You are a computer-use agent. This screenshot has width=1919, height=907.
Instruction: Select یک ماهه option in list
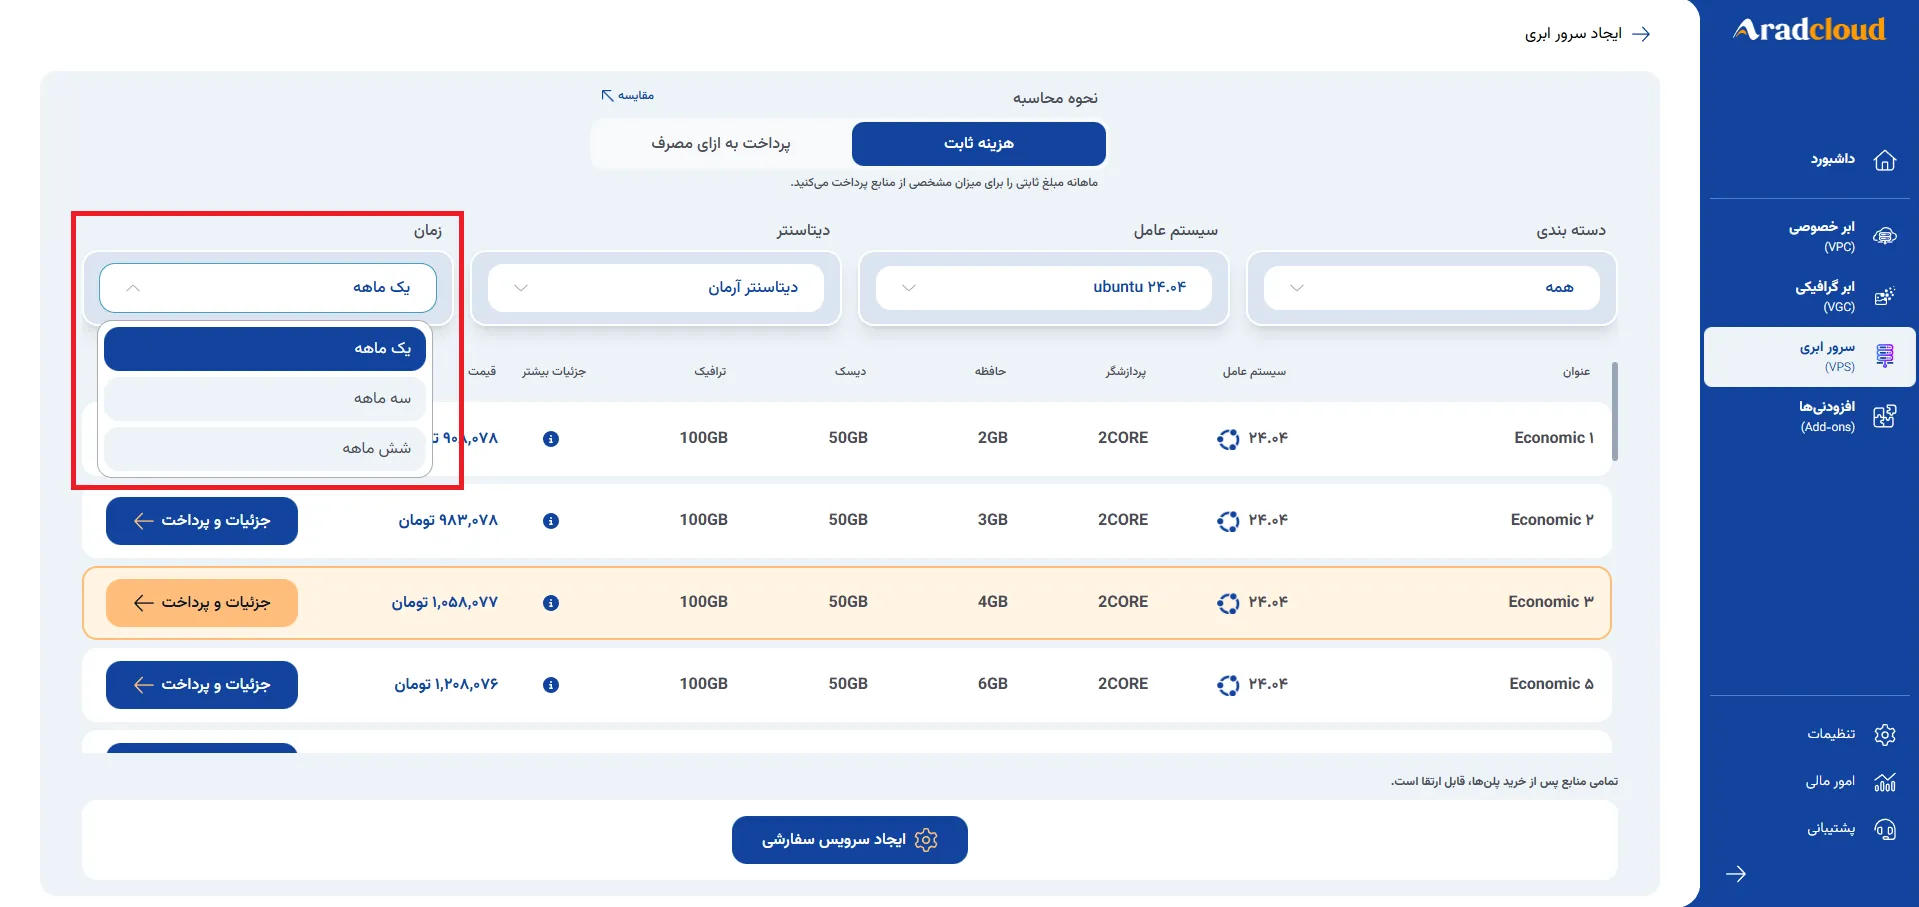[265, 349]
